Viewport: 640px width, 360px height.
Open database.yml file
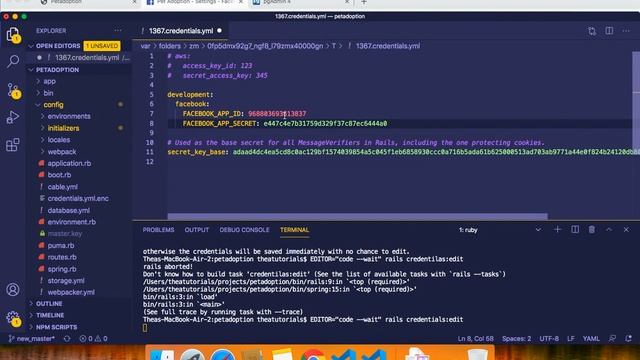click(68, 210)
